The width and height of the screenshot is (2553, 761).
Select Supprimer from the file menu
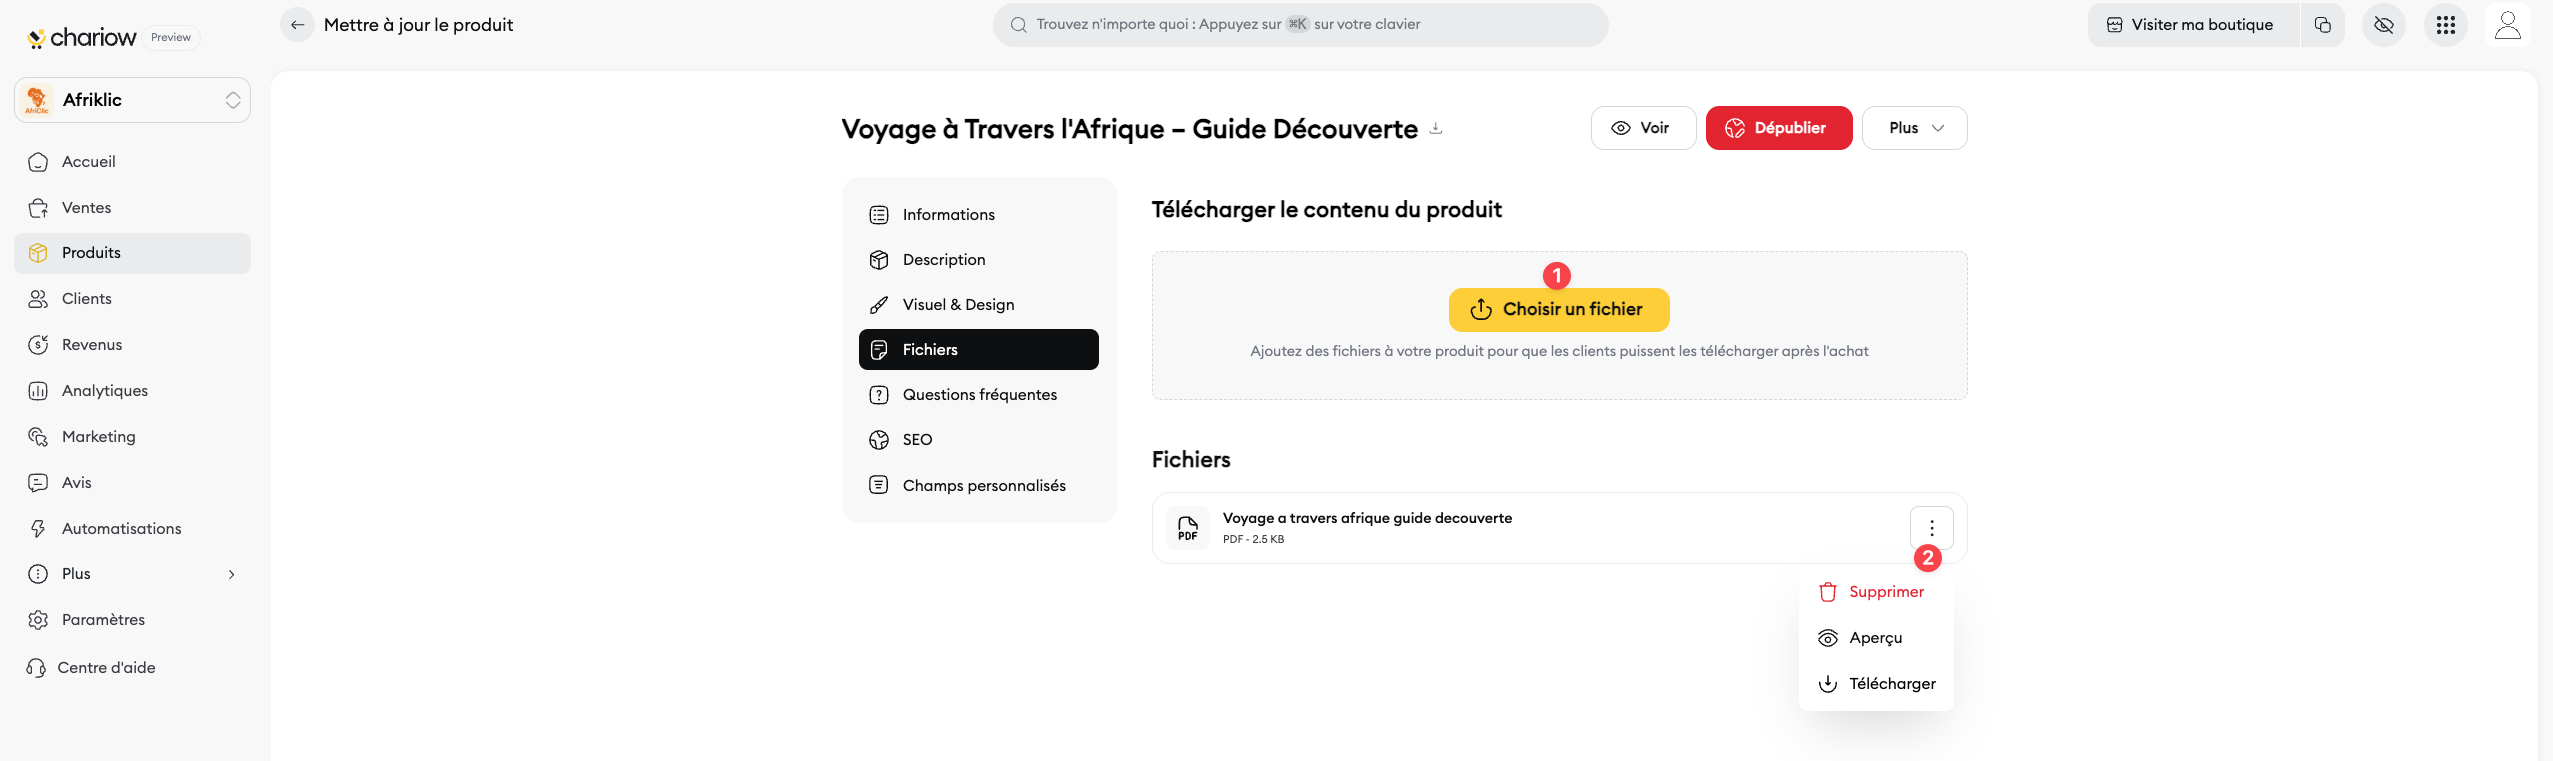coord(1885,592)
